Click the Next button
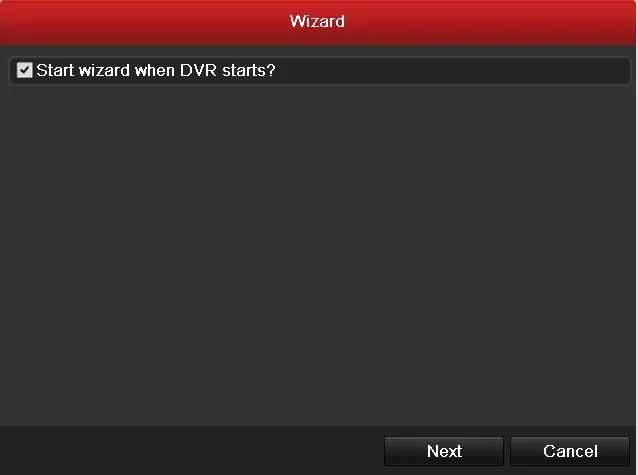This screenshot has width=638, height=475. tap(444, 451)
